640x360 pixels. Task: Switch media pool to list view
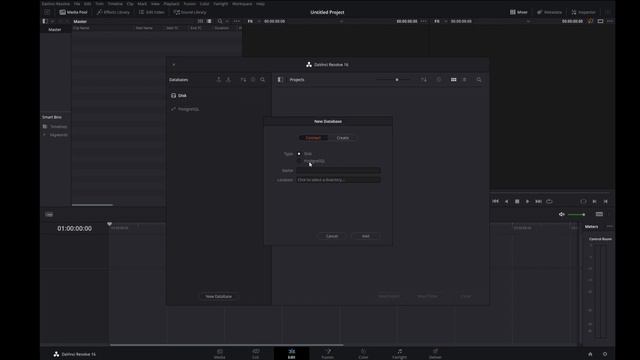[x=209, y=21]
